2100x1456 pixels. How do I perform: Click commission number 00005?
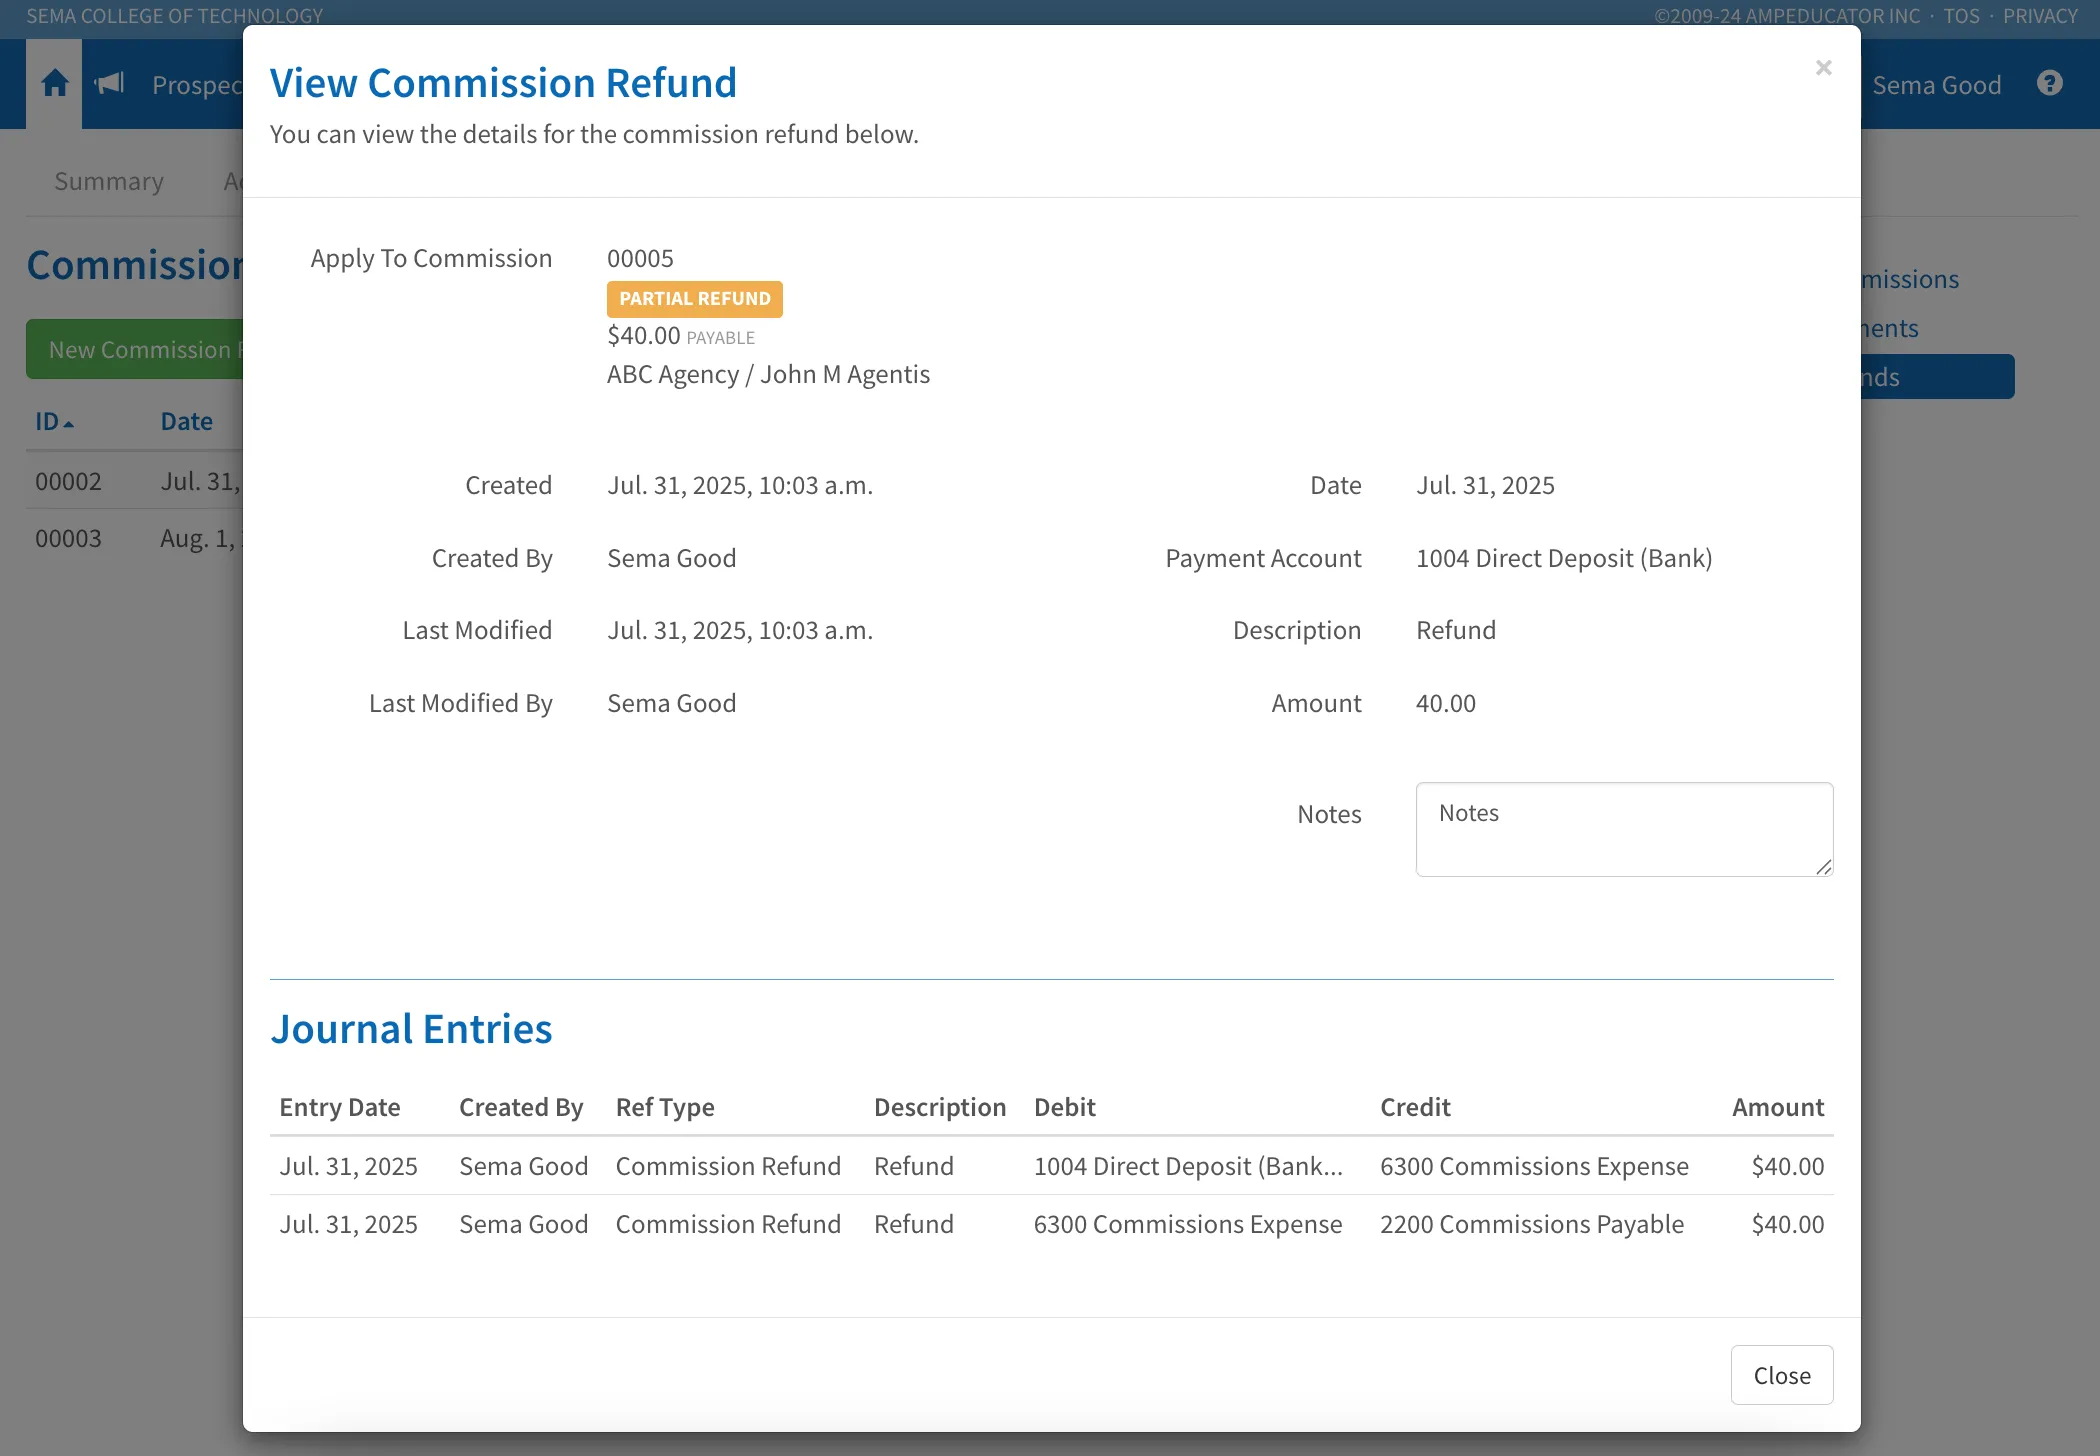640,258
